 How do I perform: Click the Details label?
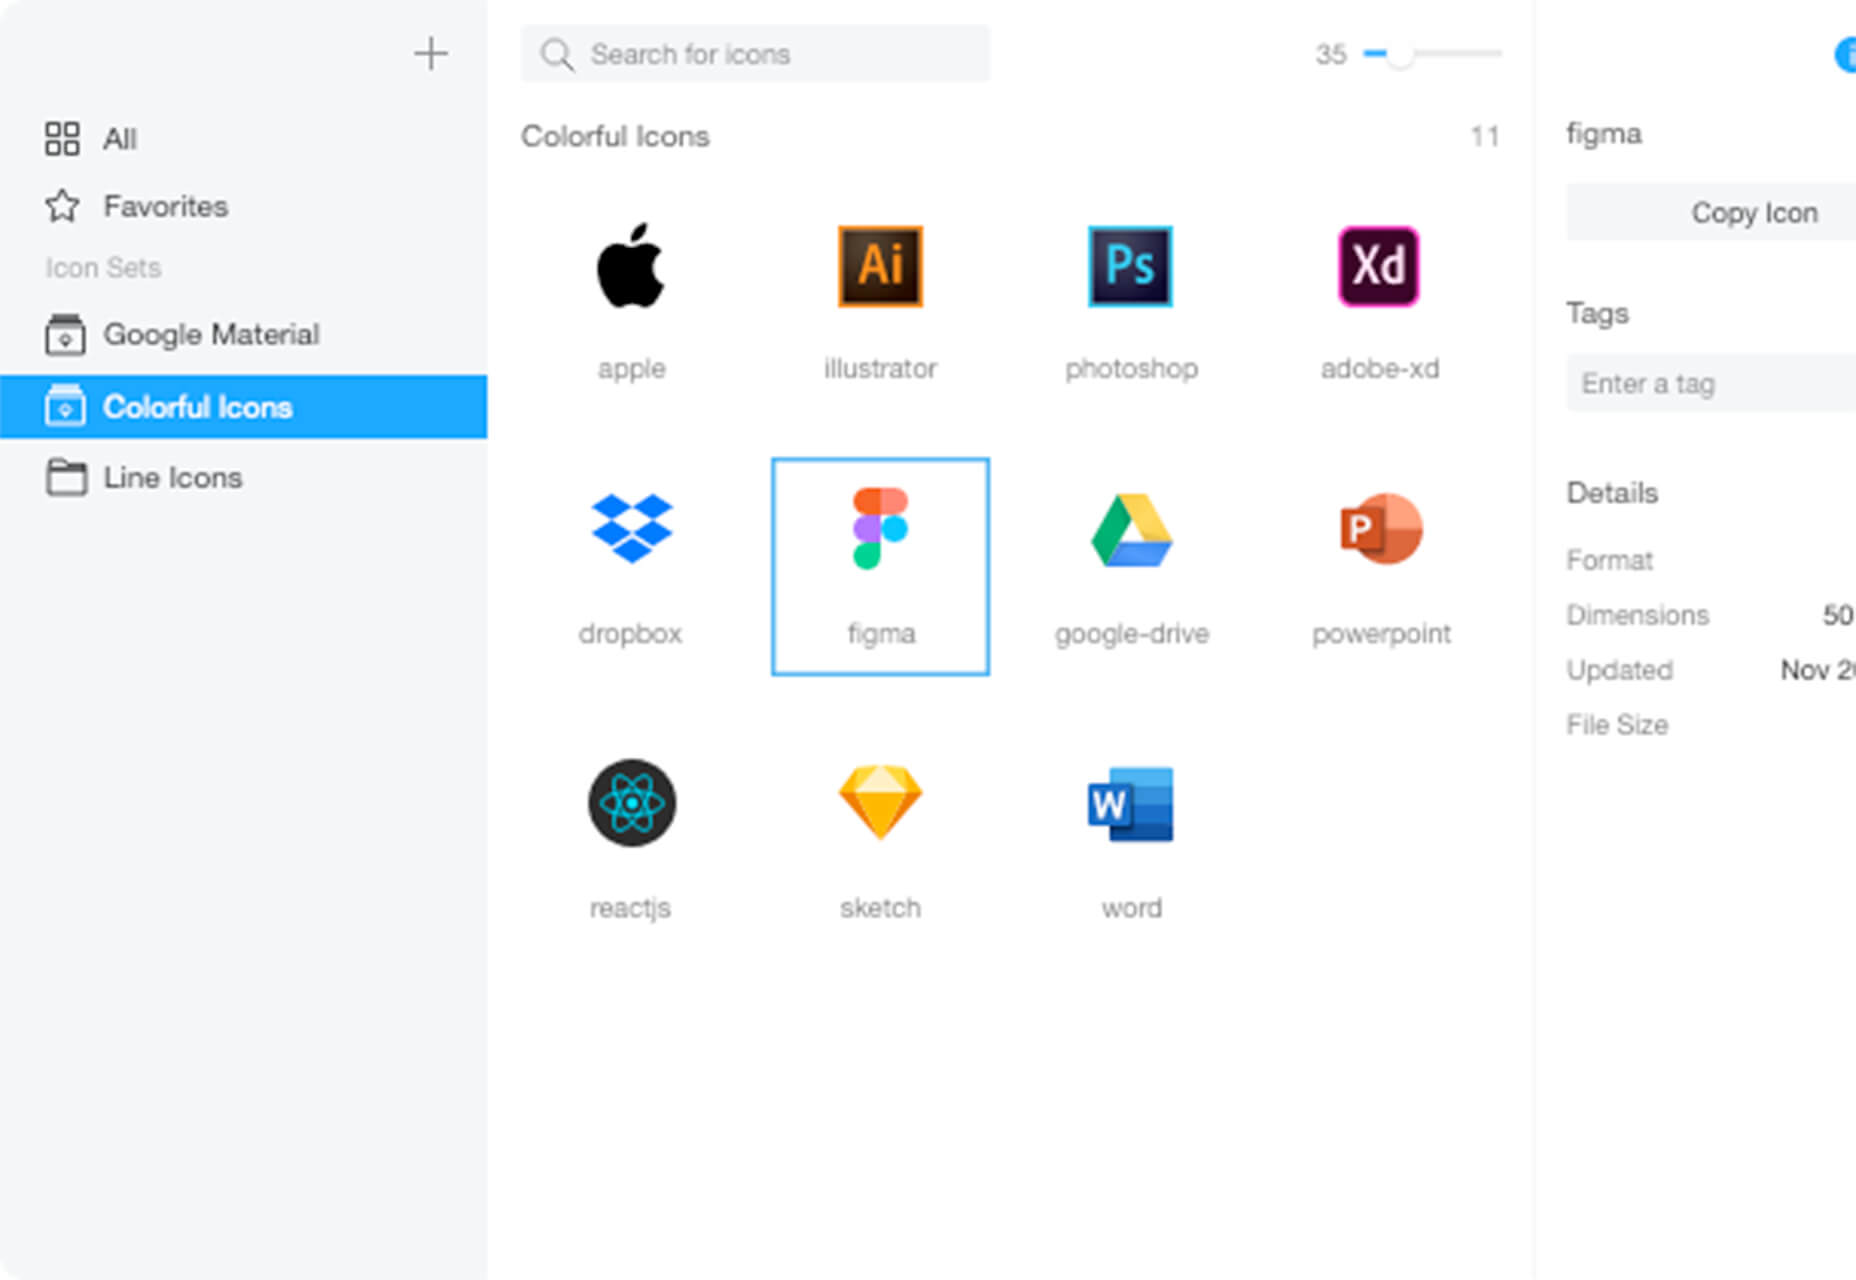[1612, 492]
